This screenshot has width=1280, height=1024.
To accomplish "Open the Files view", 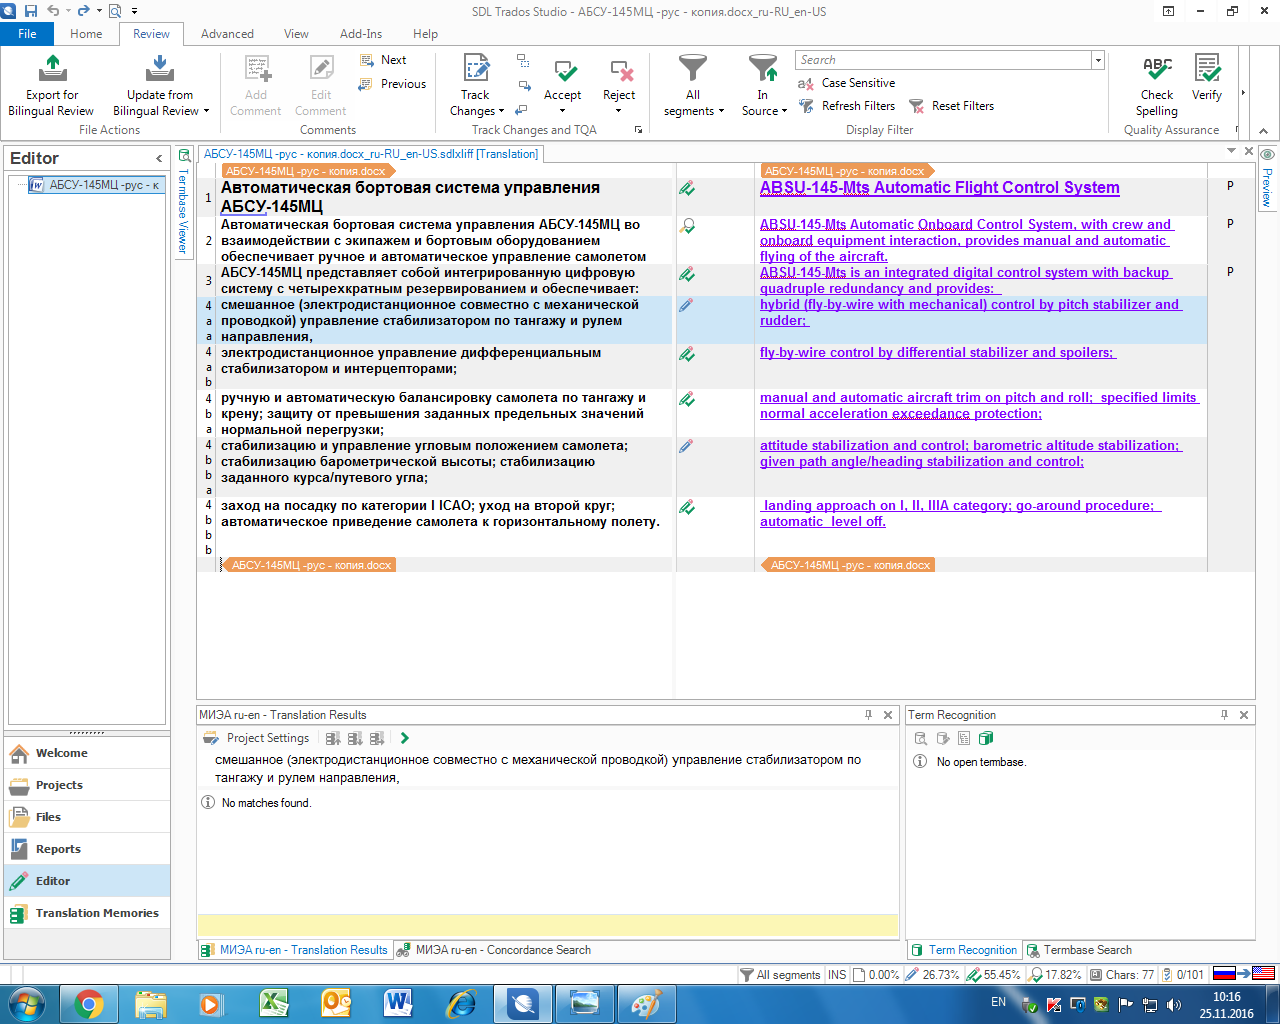I will pyautogui.click(x=87, y=817).
